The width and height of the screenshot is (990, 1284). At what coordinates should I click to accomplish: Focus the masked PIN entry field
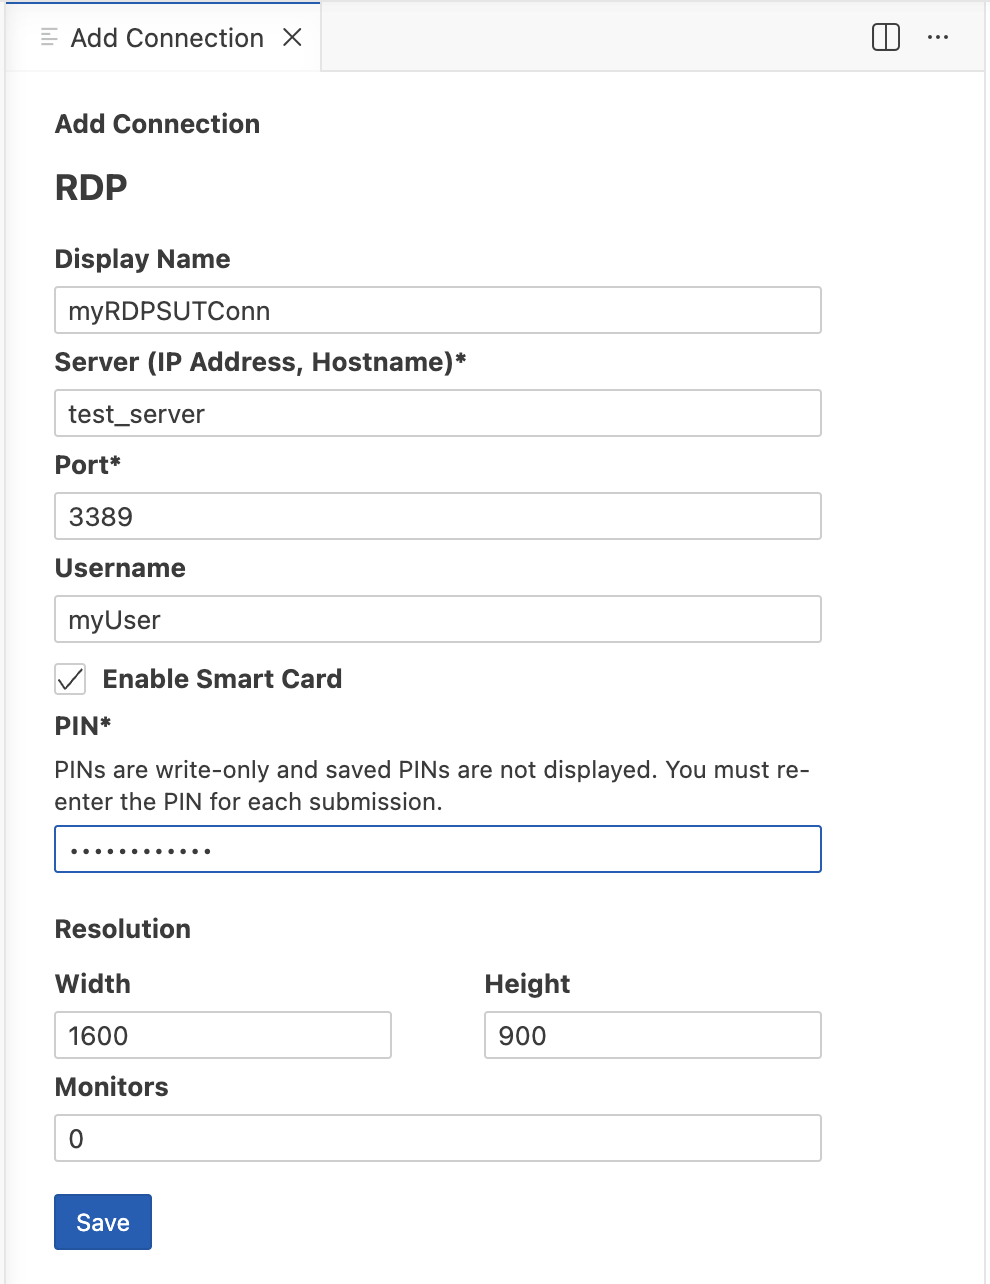[437, 849]
